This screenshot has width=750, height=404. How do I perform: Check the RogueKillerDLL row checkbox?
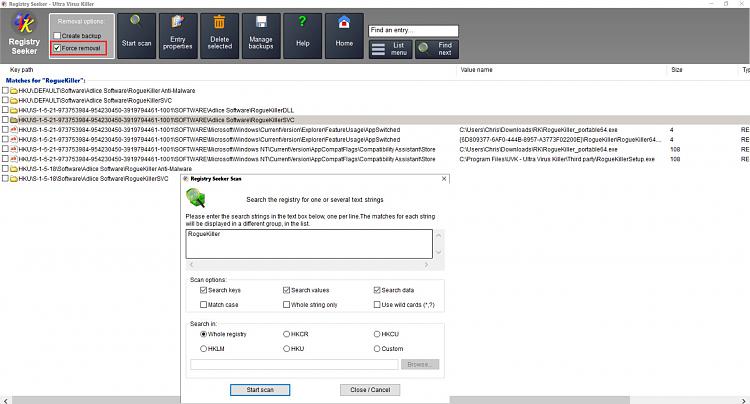point(5,109)
